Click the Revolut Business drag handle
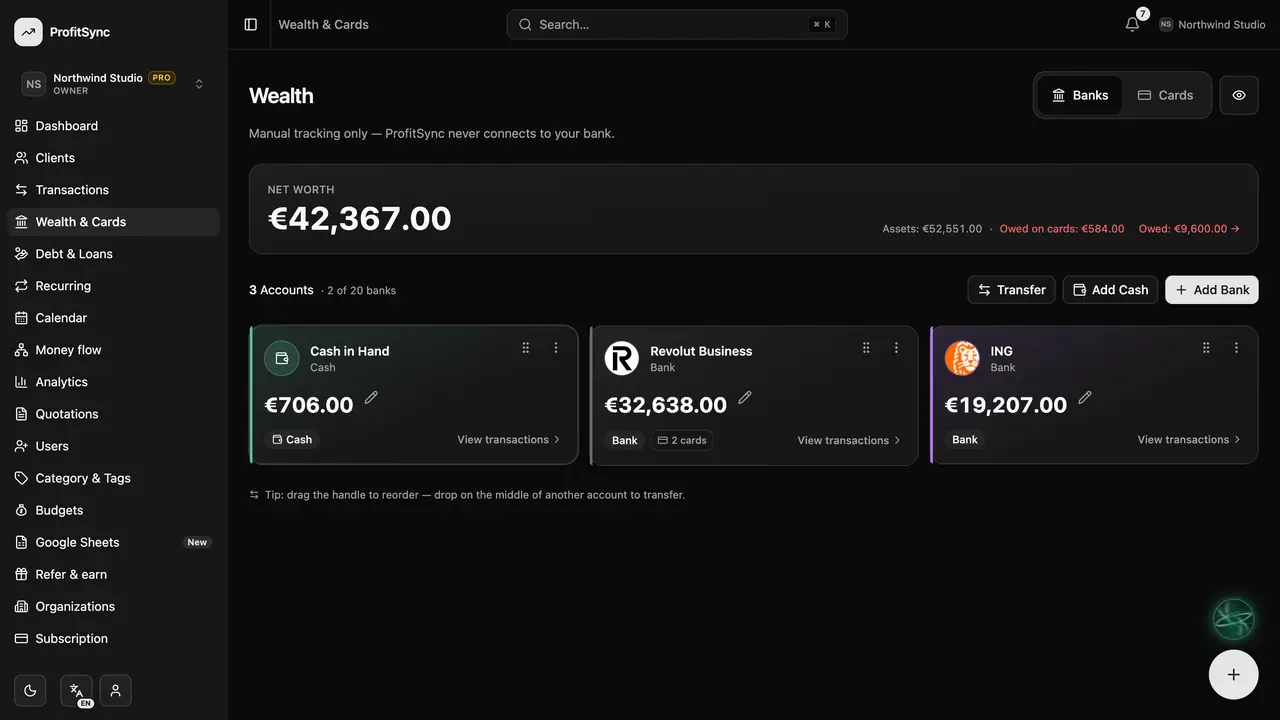The width and height of the screenshot is (1280, 720). (866, 348)
